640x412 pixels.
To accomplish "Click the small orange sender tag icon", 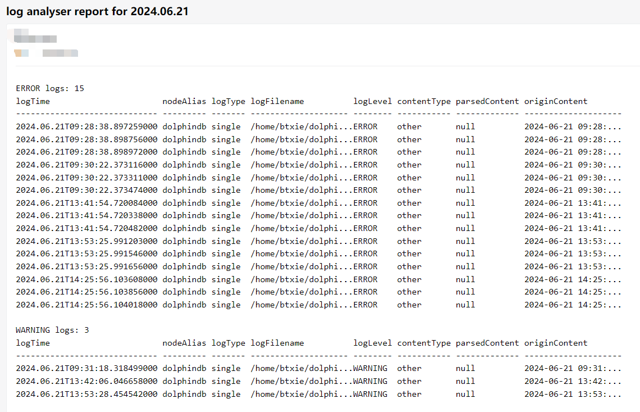I will pos(21,53).
